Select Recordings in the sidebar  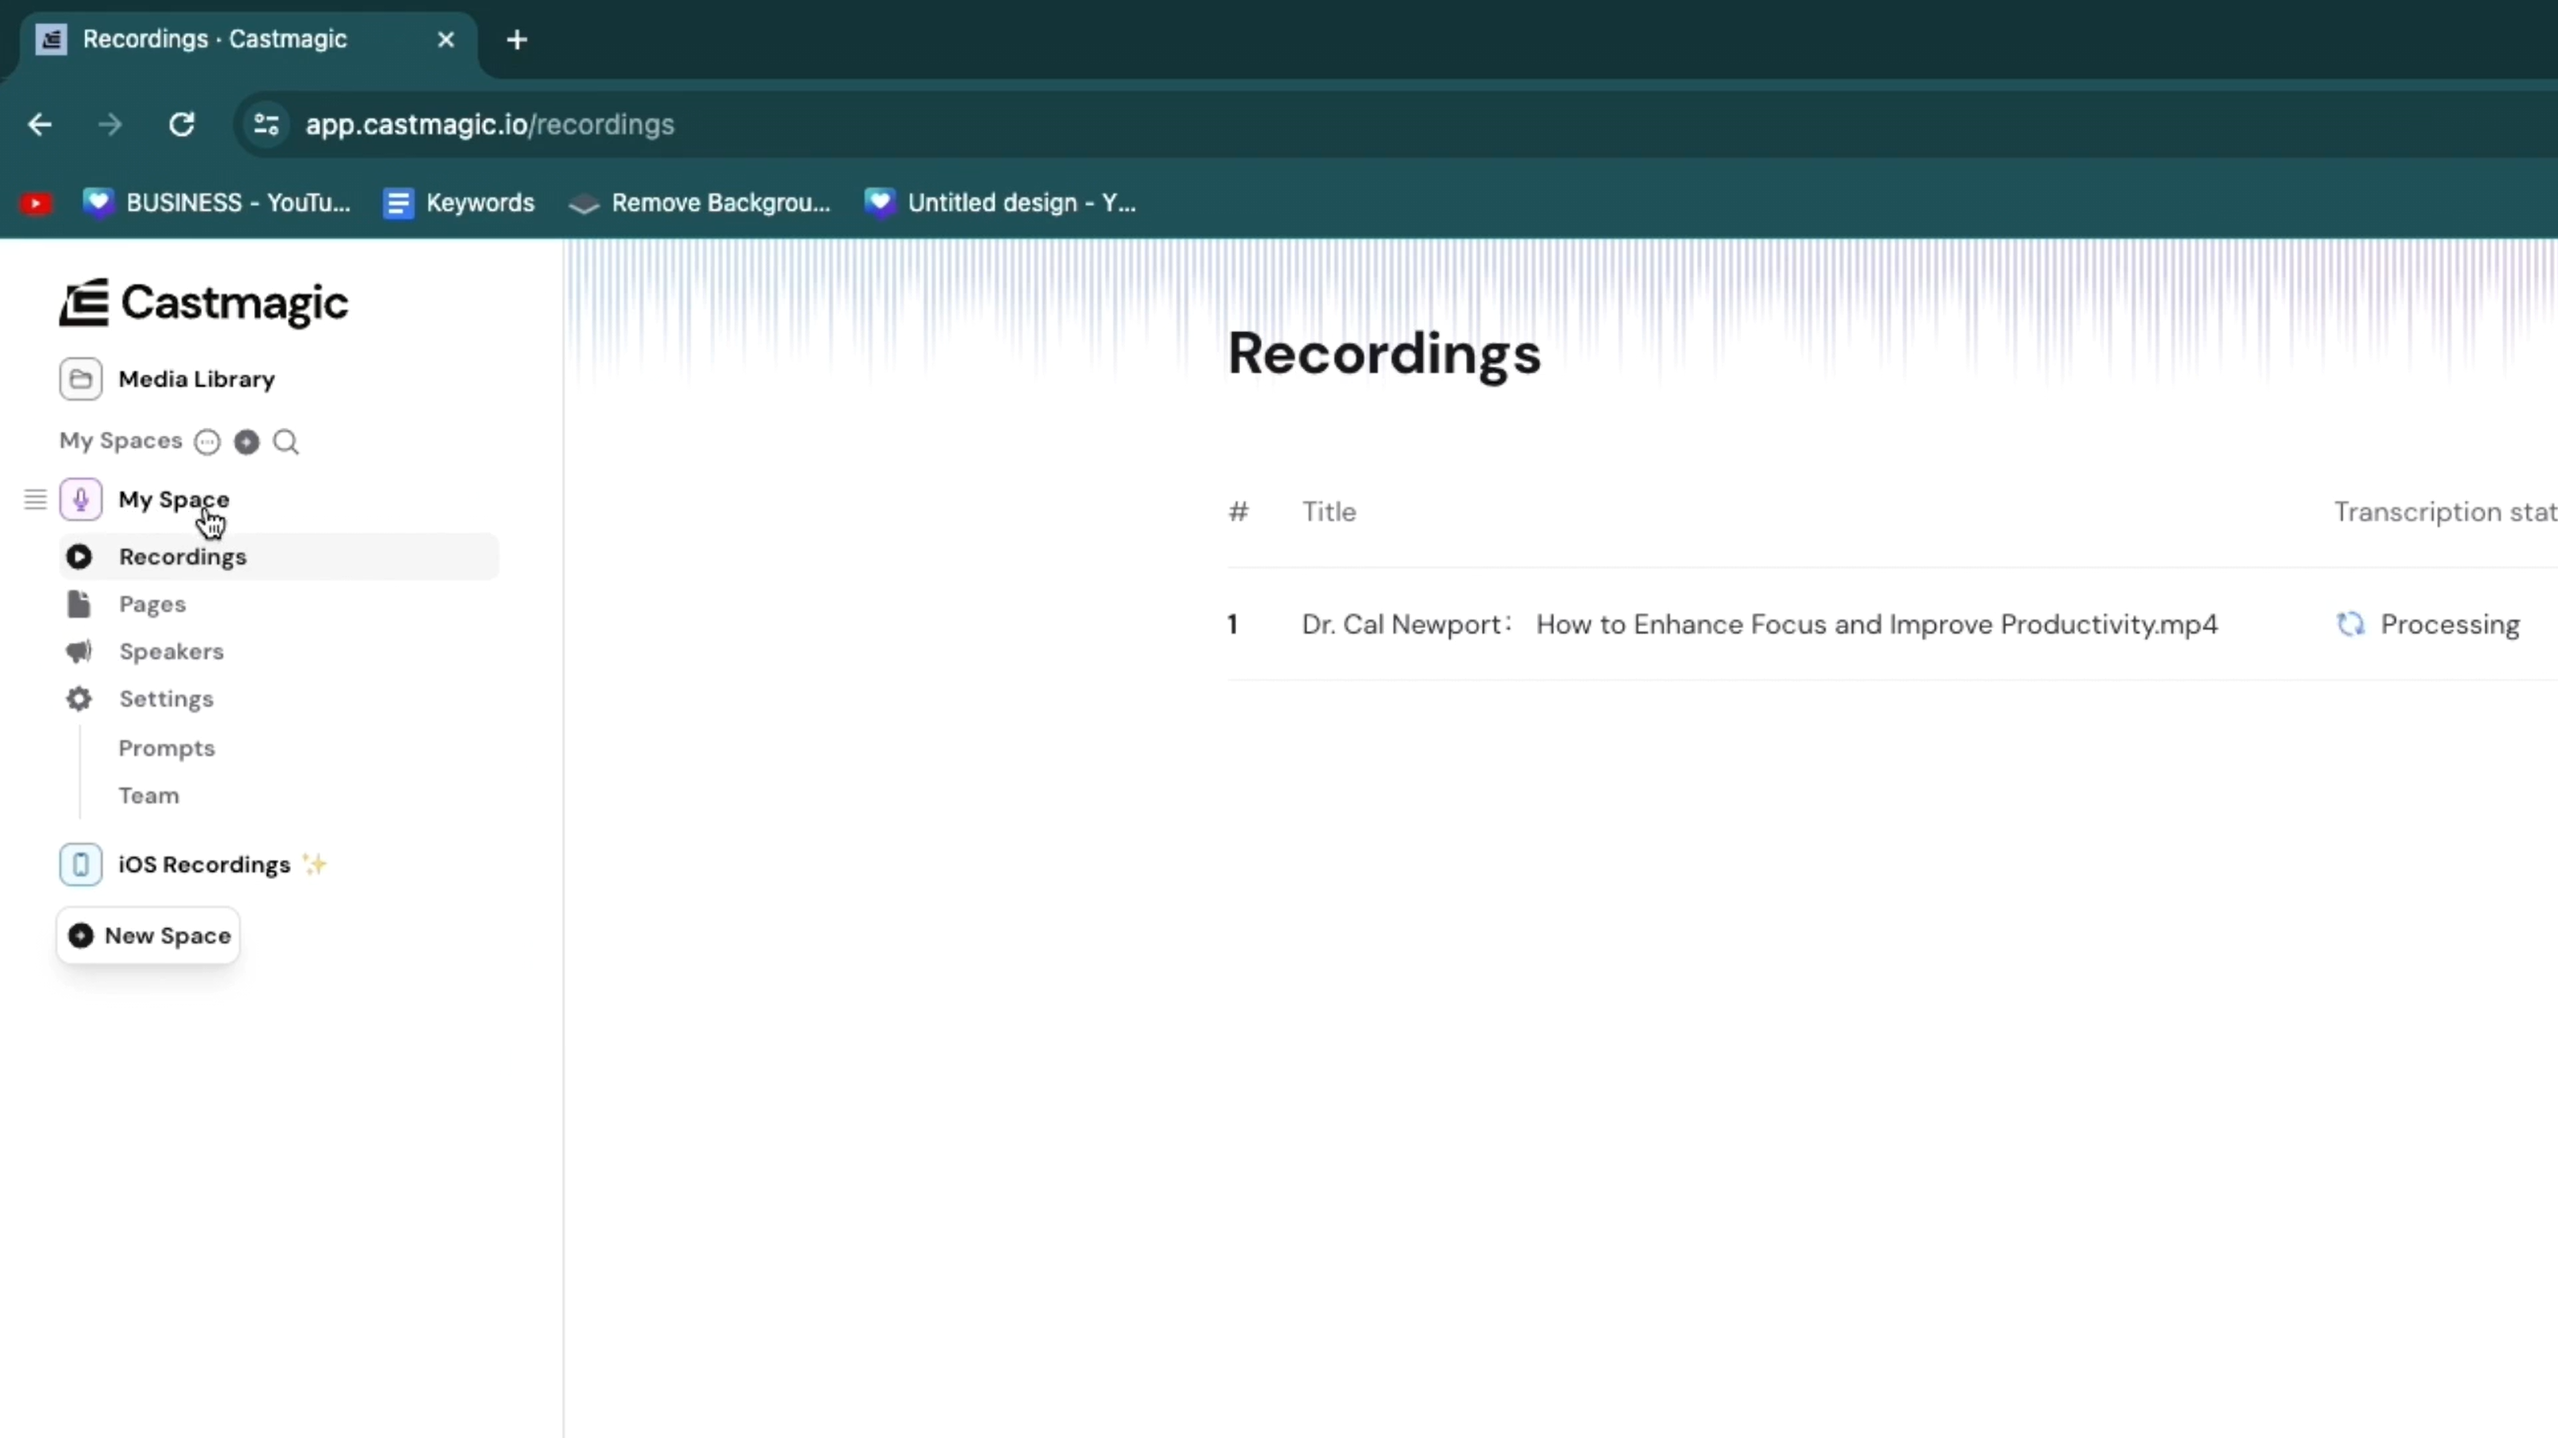[182, 557]
